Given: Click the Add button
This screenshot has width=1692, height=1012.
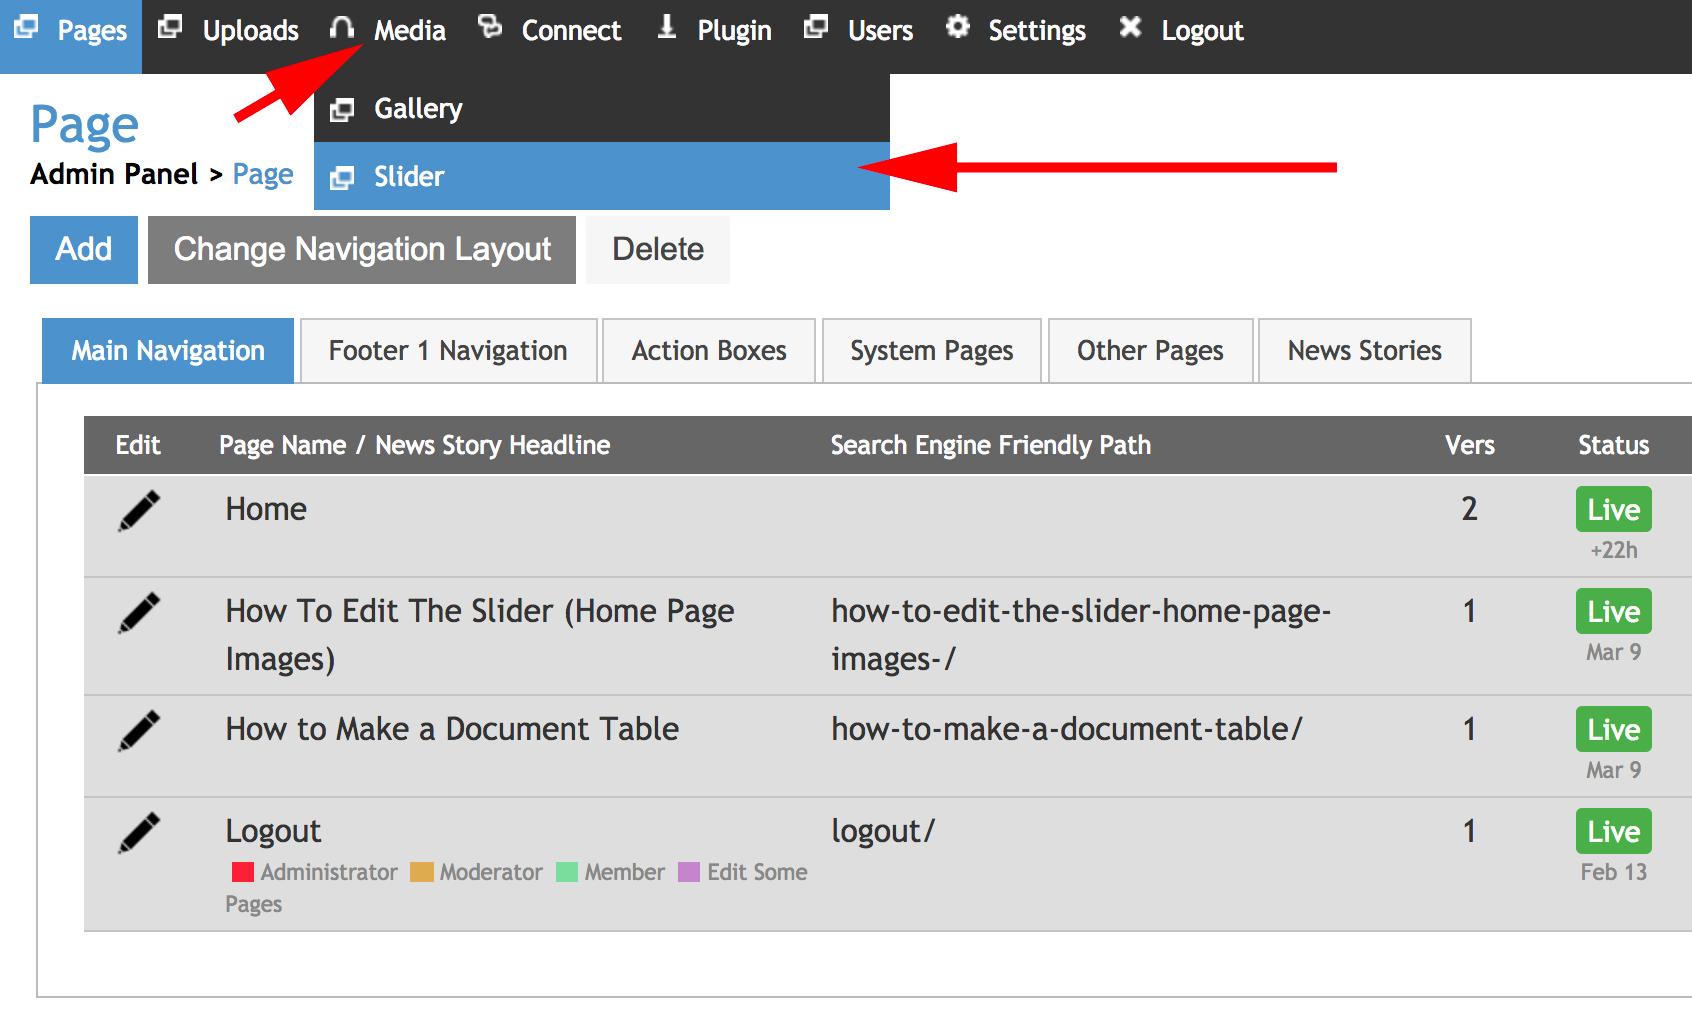Looking at the screenshot, I should click(x=83, y=250).
